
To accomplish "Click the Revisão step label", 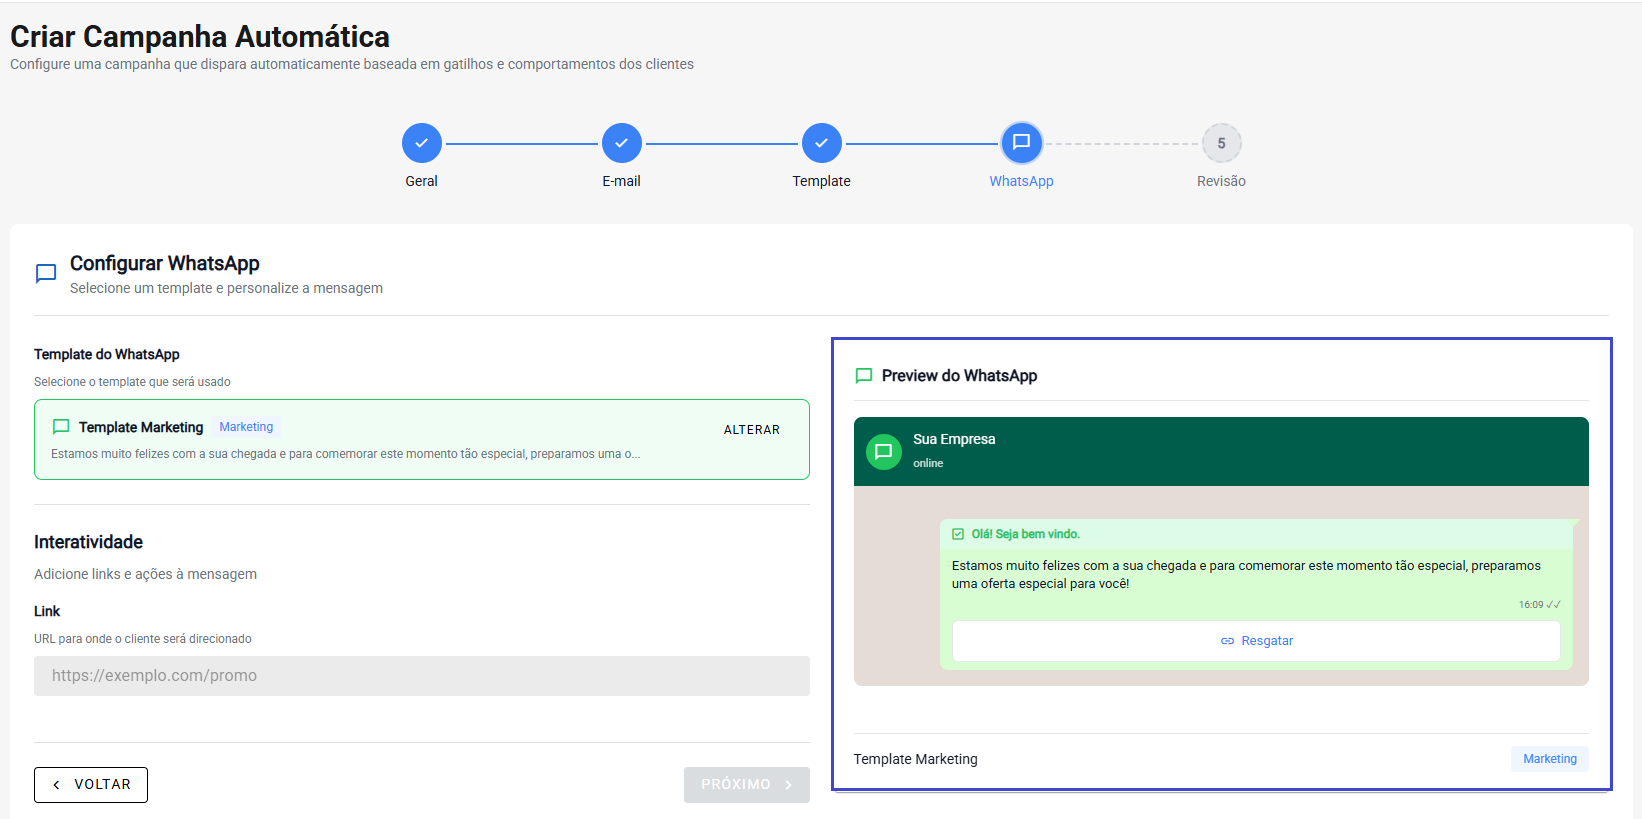I will coord(1221,181).
